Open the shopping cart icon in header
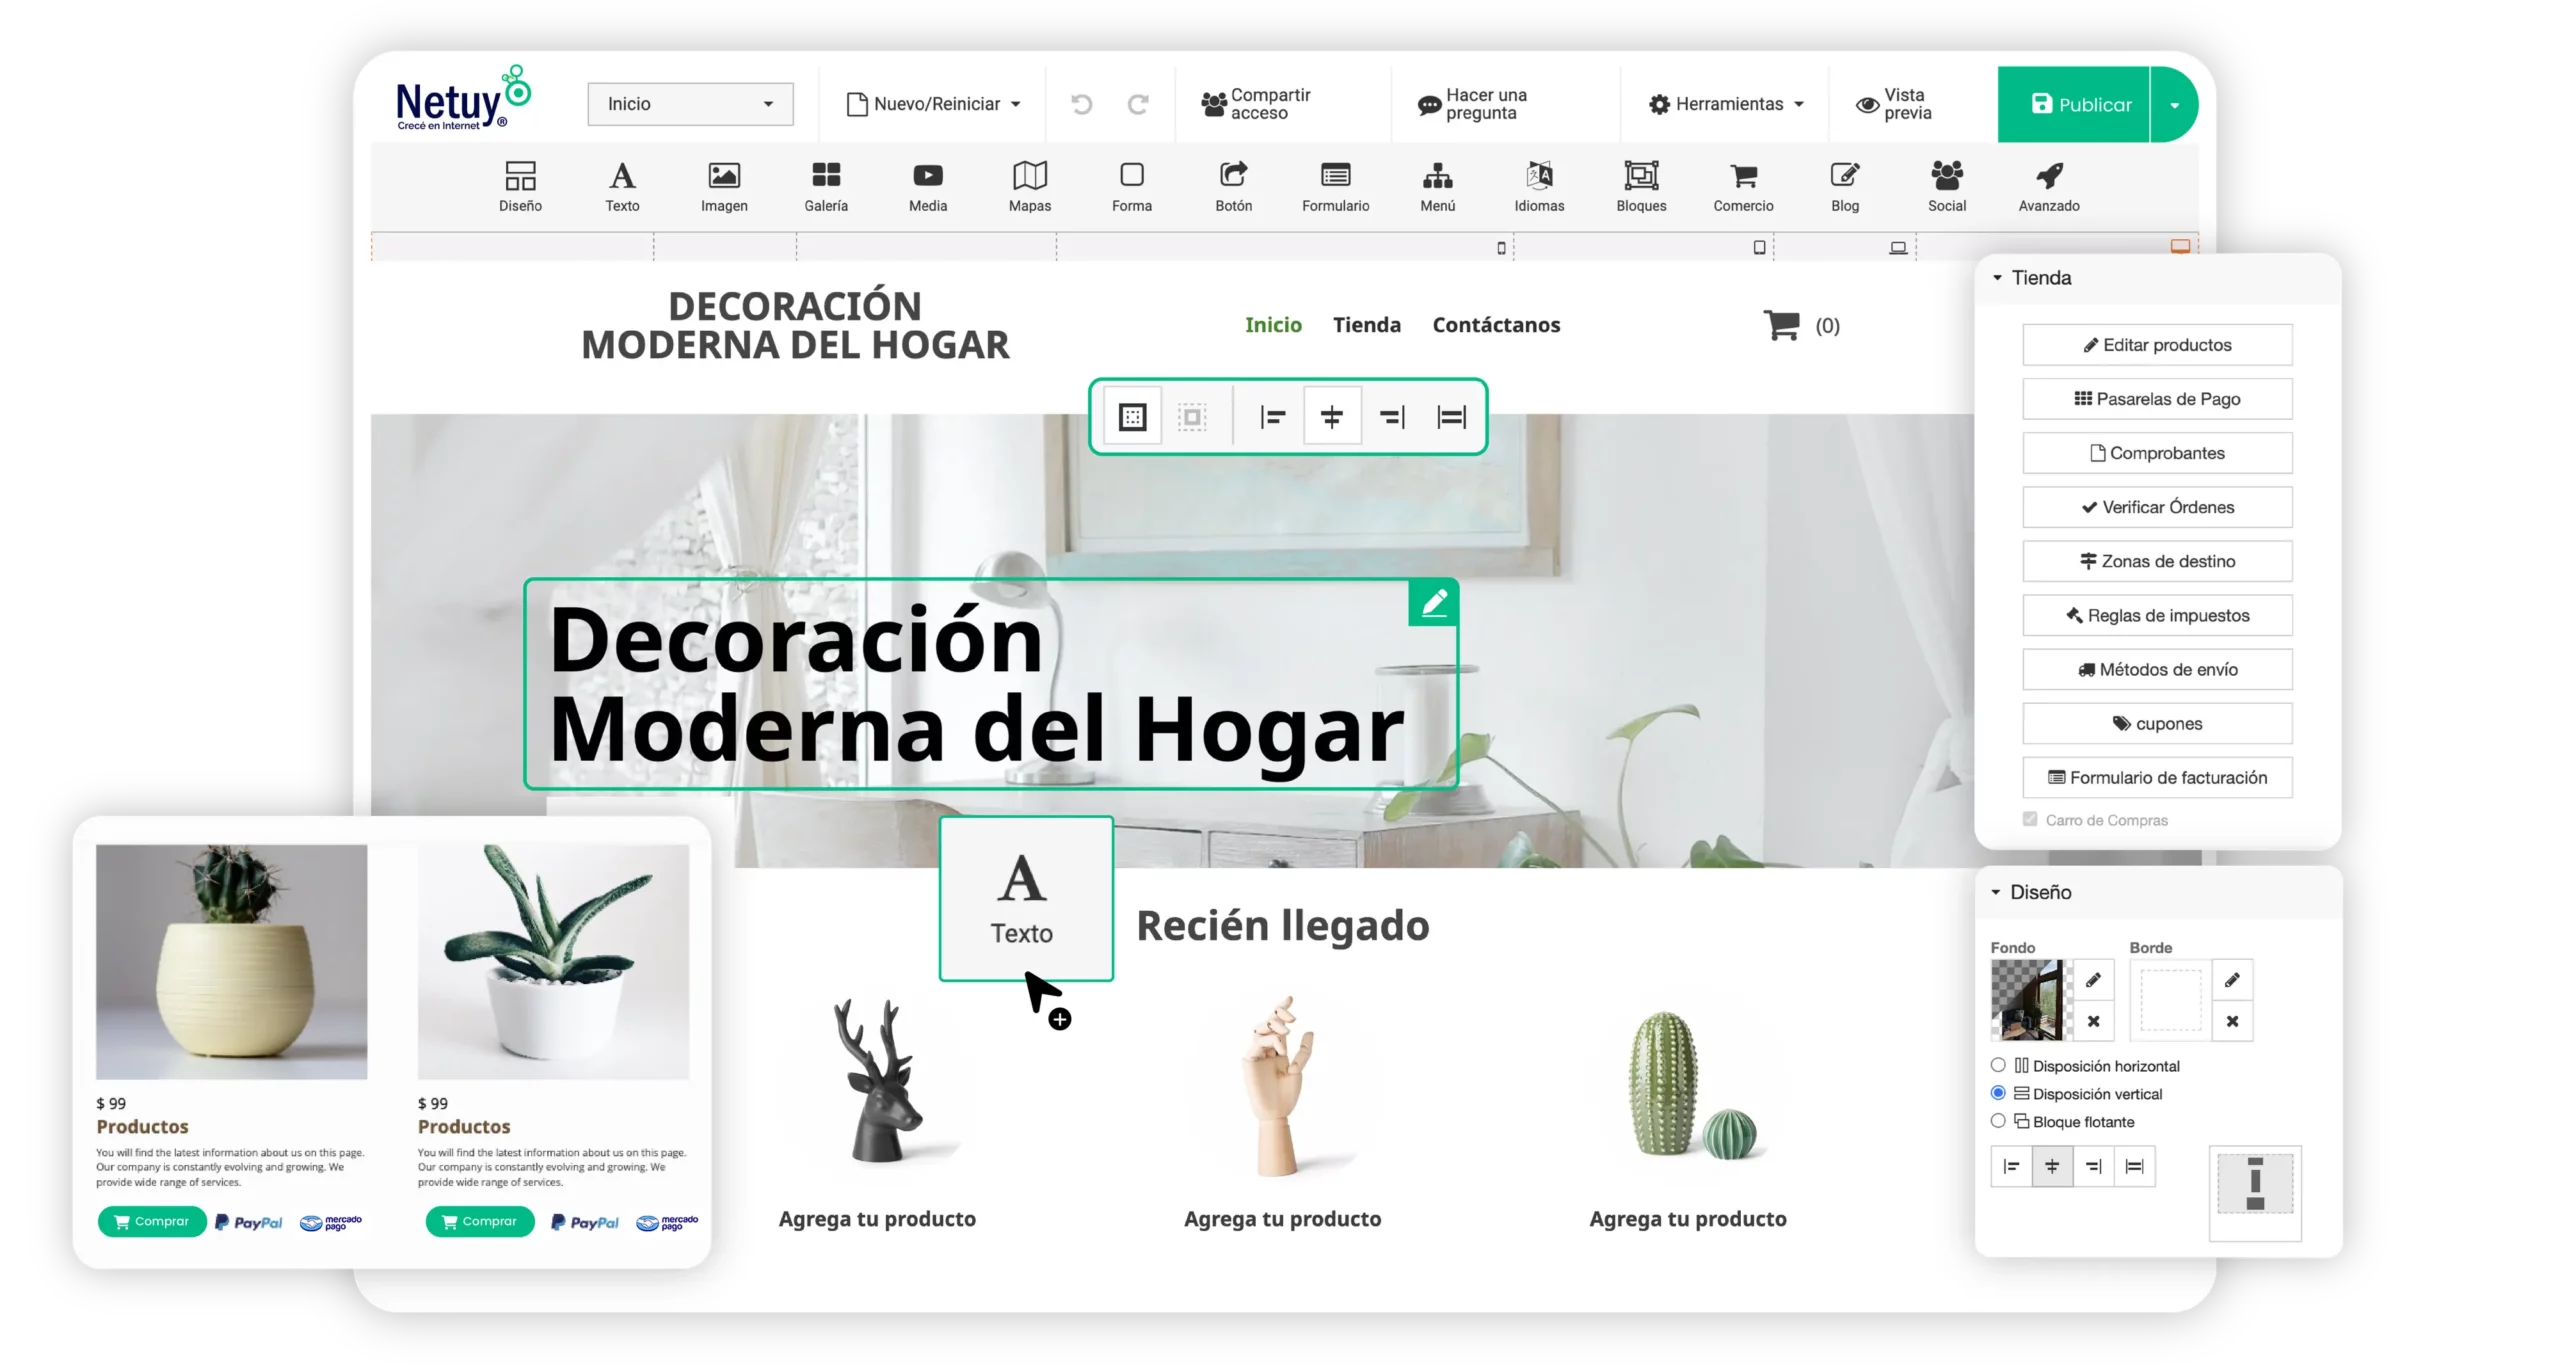The width and height of the screenshot is (2560, 1370). 1781,325
